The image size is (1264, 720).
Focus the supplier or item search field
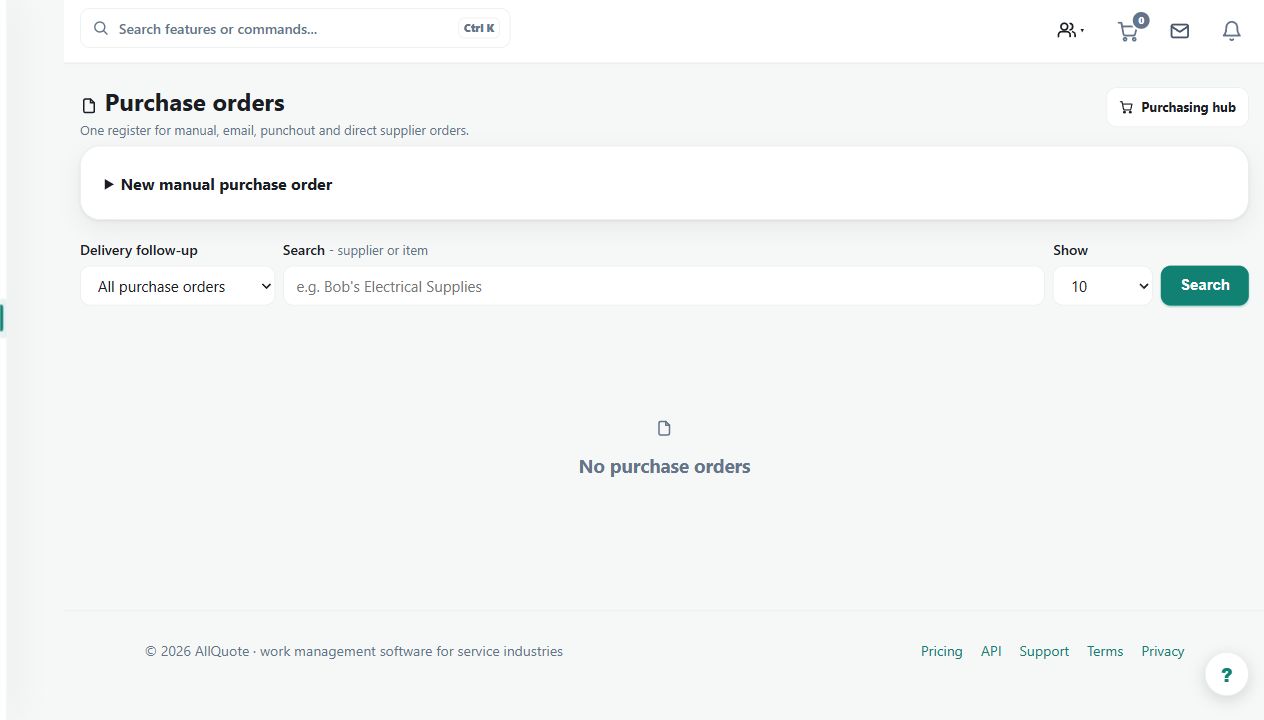click(664, 286)
